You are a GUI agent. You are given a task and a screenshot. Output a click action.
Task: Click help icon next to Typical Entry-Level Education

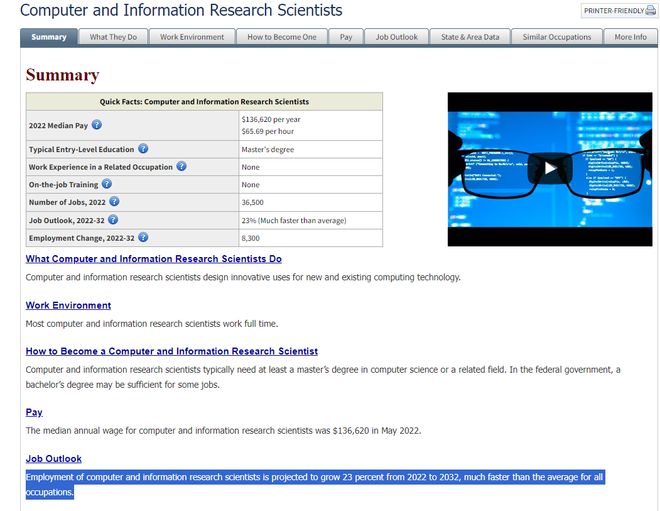pos(143,149)
